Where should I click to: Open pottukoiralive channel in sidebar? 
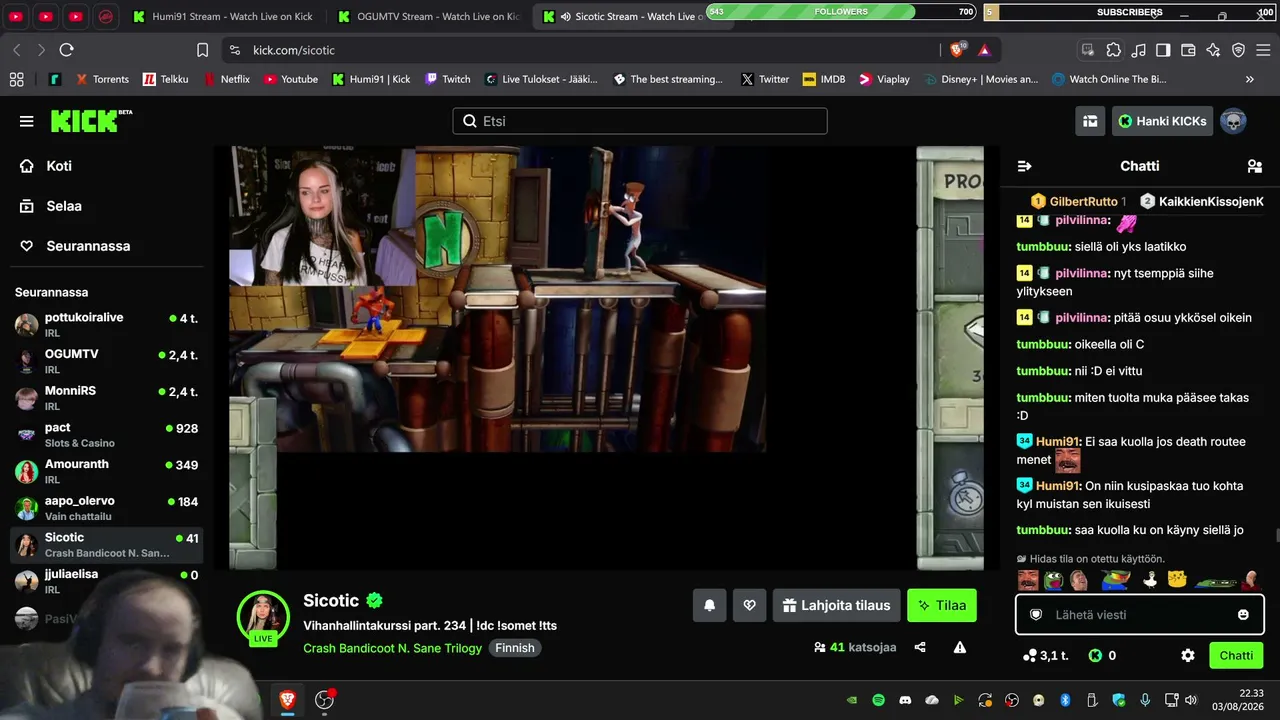[106, 324]
